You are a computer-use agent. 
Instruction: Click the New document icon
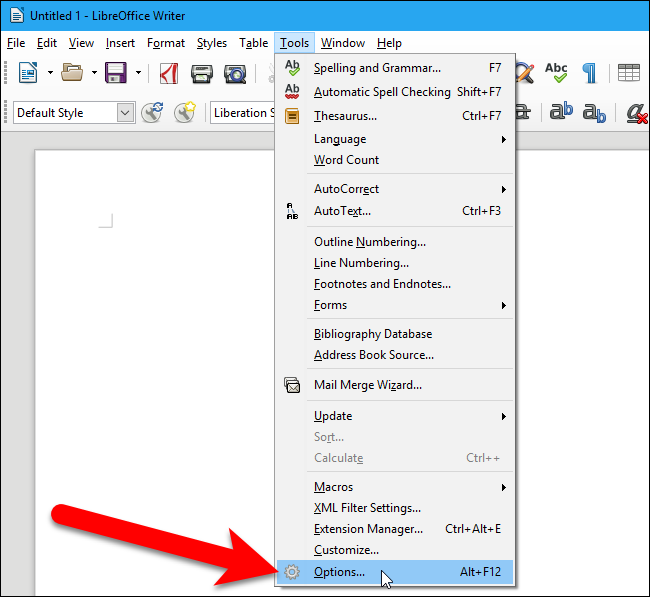coord(28,73)
